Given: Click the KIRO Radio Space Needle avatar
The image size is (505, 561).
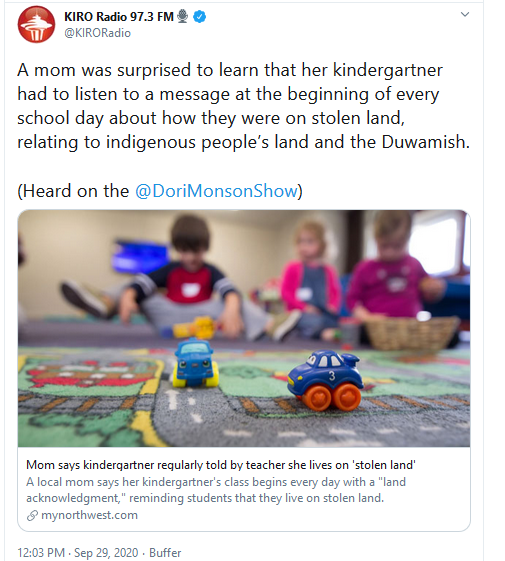Looking at the screenshot, I should [x=36, y=24].
